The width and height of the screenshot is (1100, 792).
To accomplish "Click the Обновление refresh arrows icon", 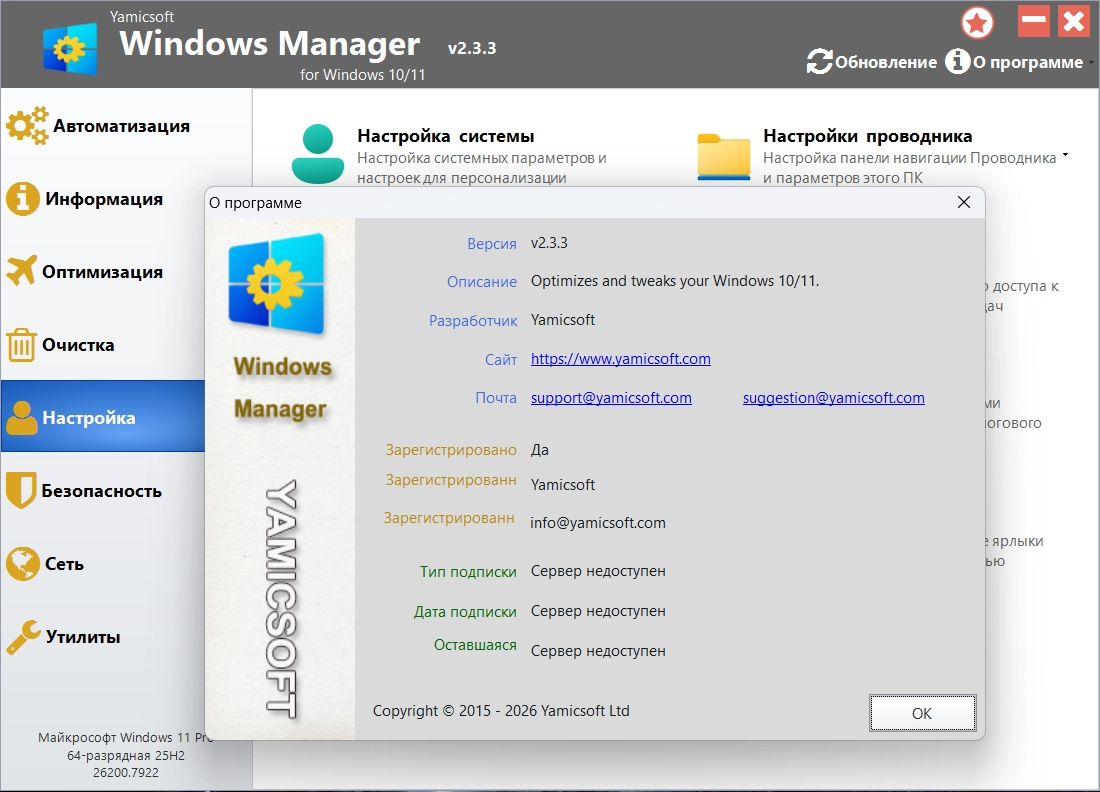I will (819, 62).
